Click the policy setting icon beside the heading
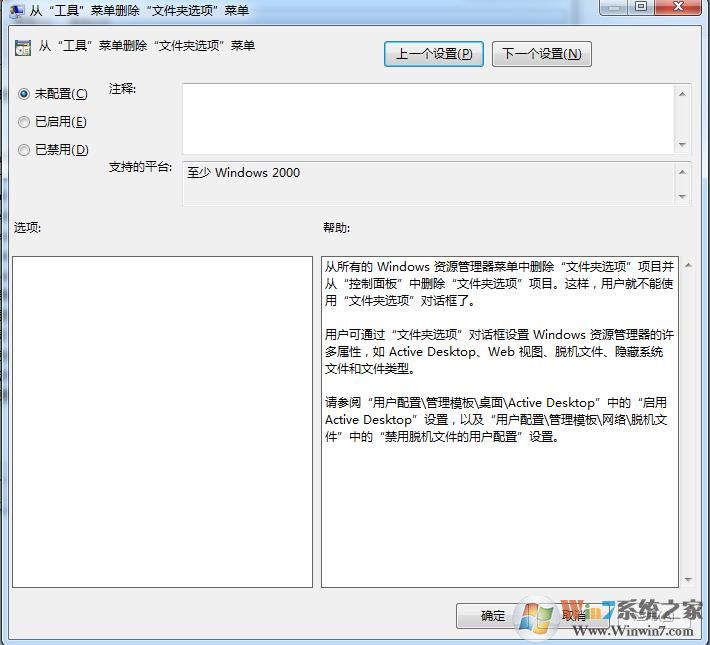Image resolution: width=710 pixels, height=645 pixels. [x=23, y=47]
